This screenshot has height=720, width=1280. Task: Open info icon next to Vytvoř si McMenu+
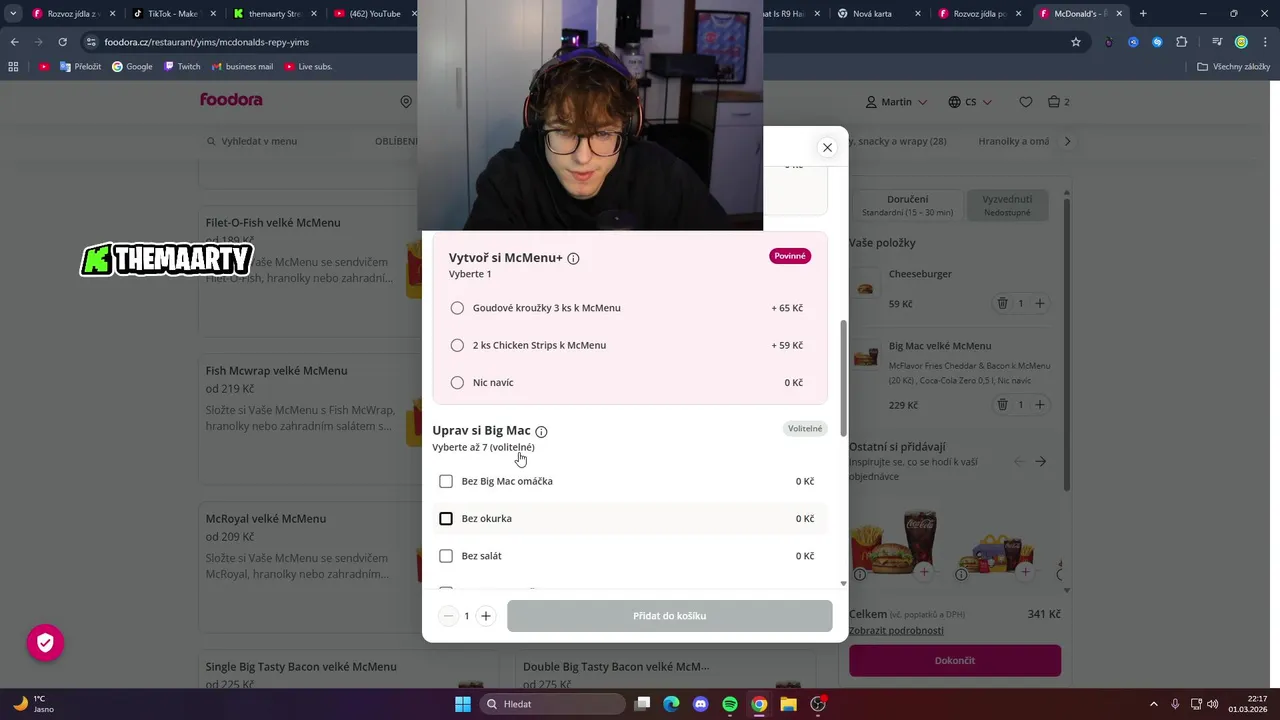pyautogui.click(x=573, y=258)
